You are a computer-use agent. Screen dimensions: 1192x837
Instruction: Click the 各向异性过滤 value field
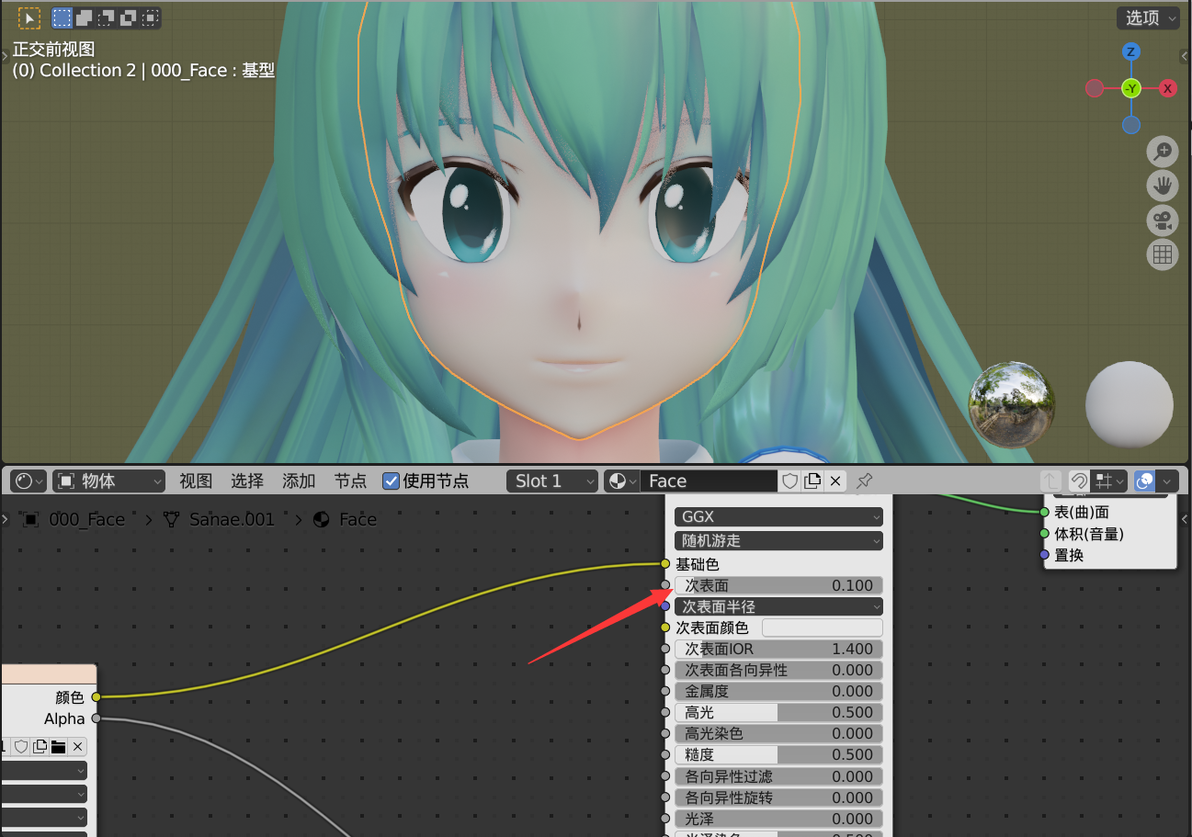pyautogui.click(x=778, y=776)
